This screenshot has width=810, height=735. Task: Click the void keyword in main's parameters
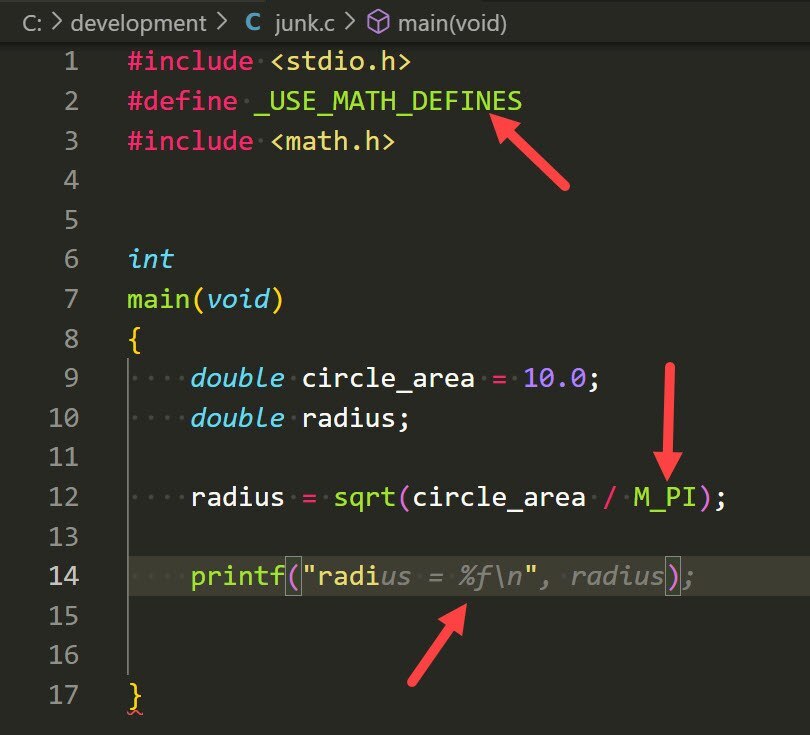238,299
